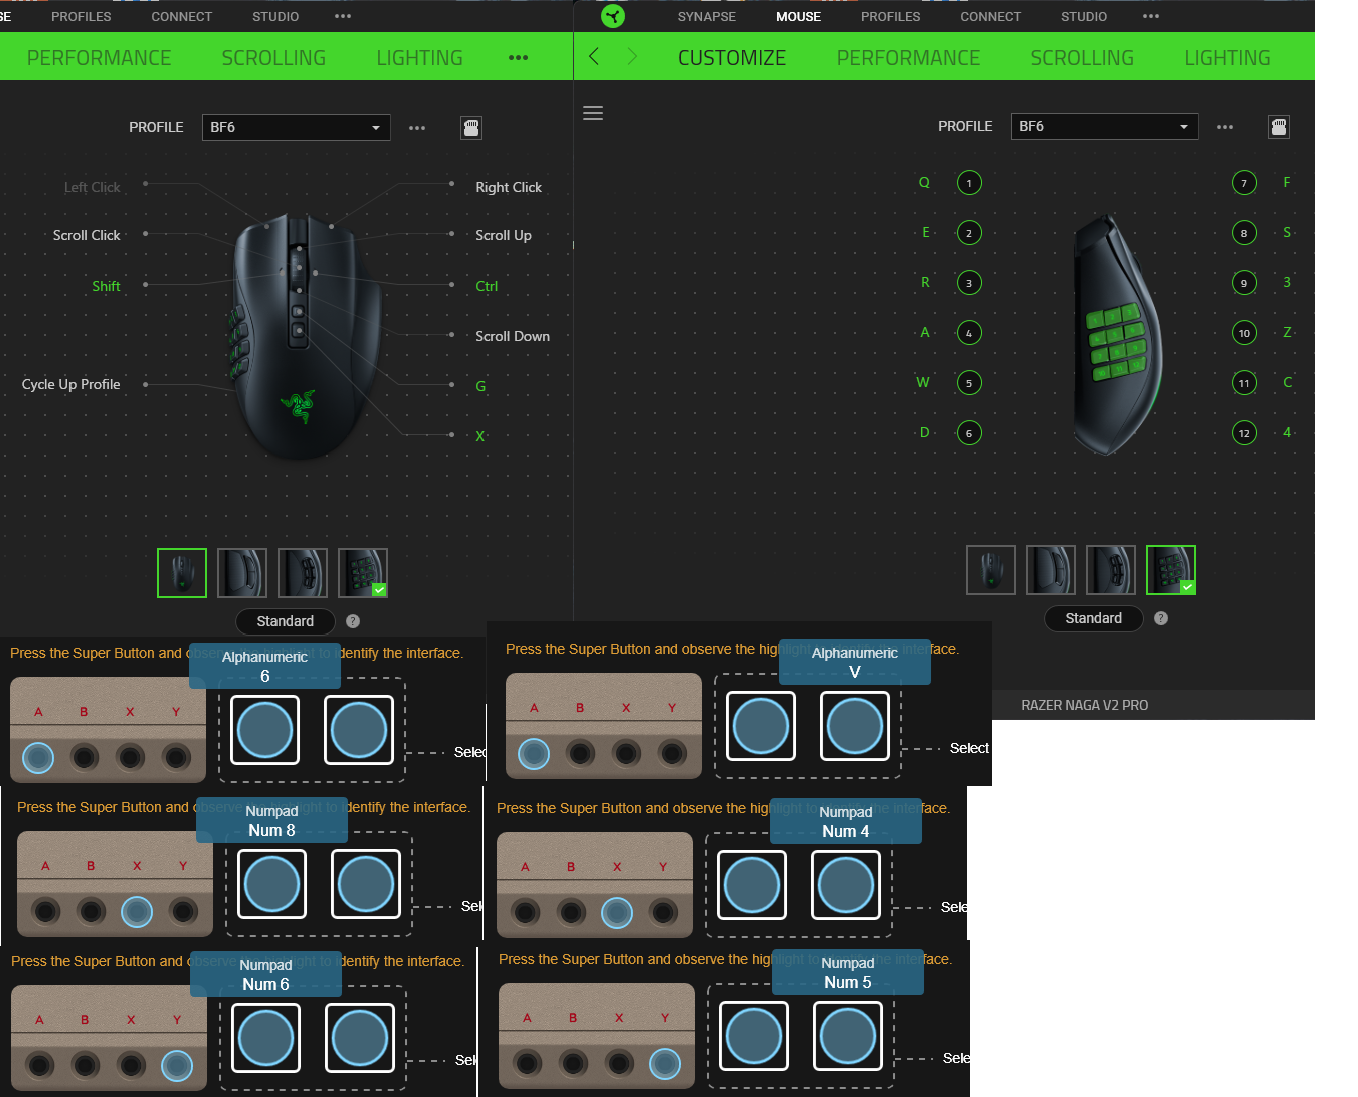Switch to the CUSTOMIZE tab

pyautogui.click(x=732, y=58)
